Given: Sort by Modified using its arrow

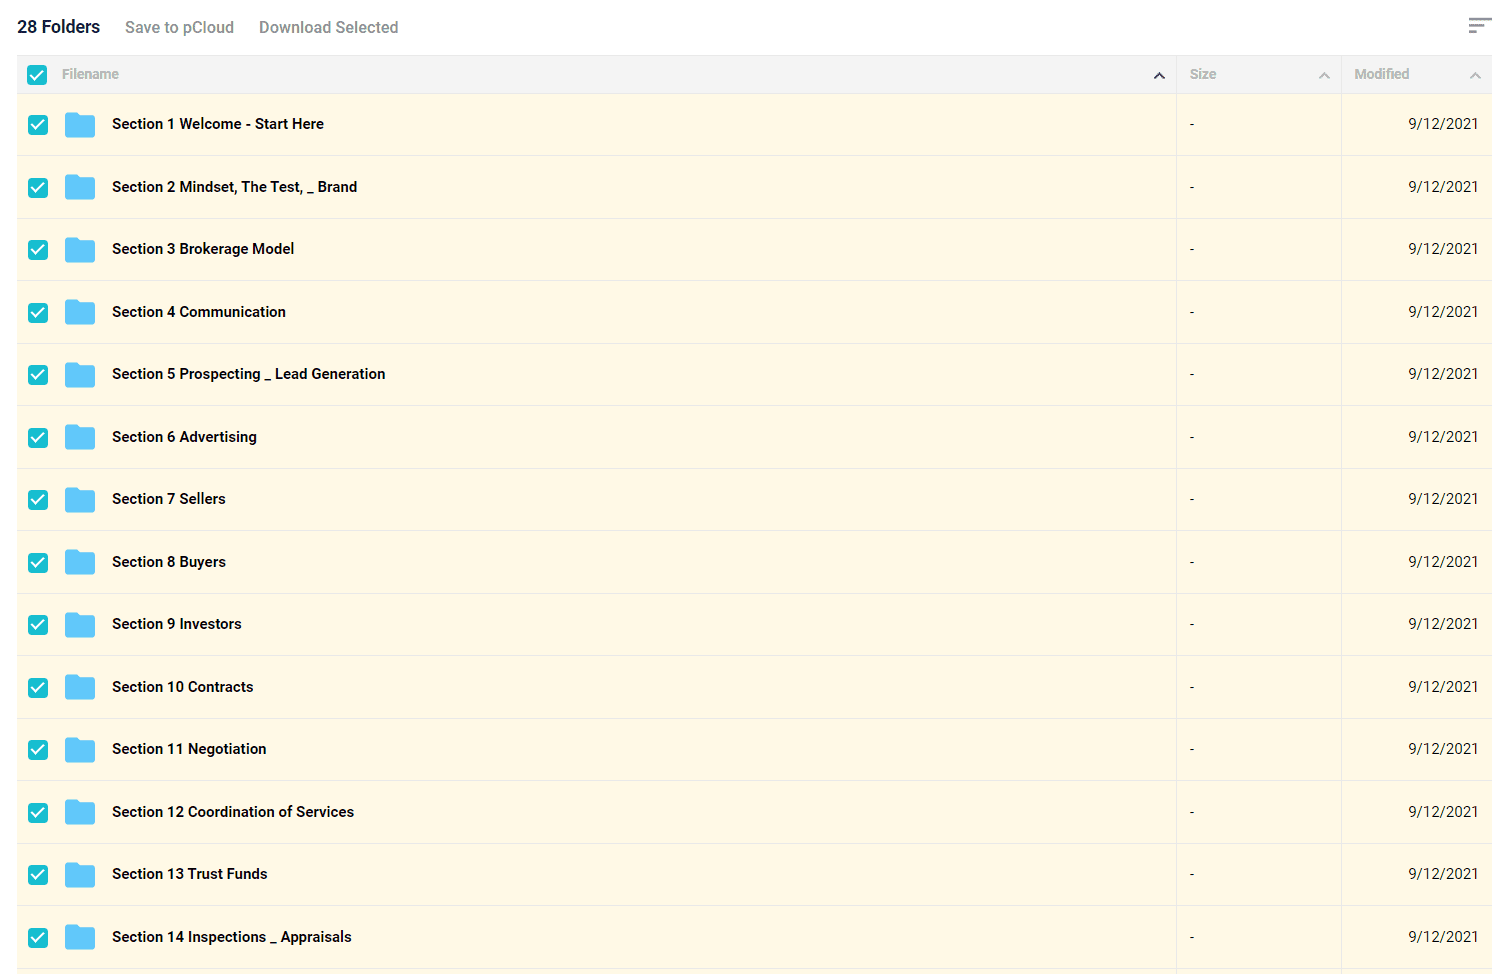Looking at the screenshot, I should coord(1475,75).
